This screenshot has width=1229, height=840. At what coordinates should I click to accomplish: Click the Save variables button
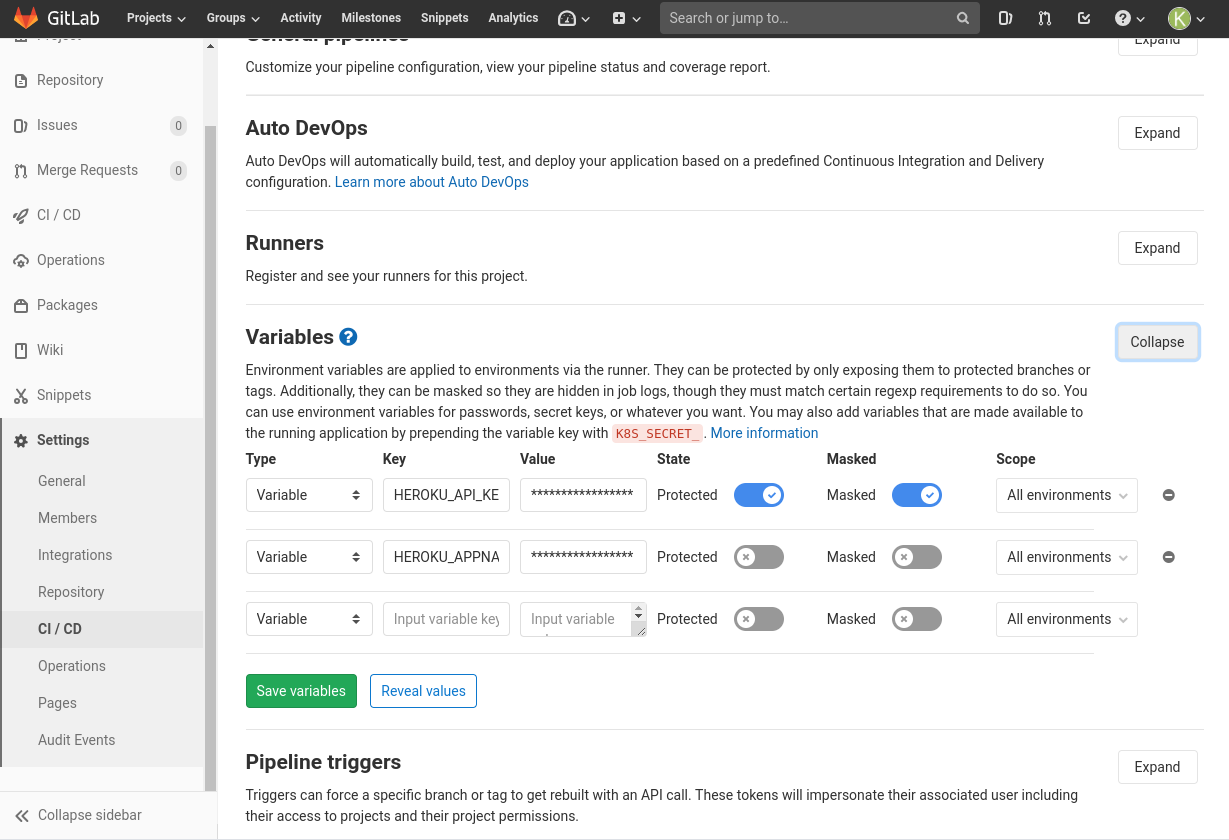click(301, 691)
